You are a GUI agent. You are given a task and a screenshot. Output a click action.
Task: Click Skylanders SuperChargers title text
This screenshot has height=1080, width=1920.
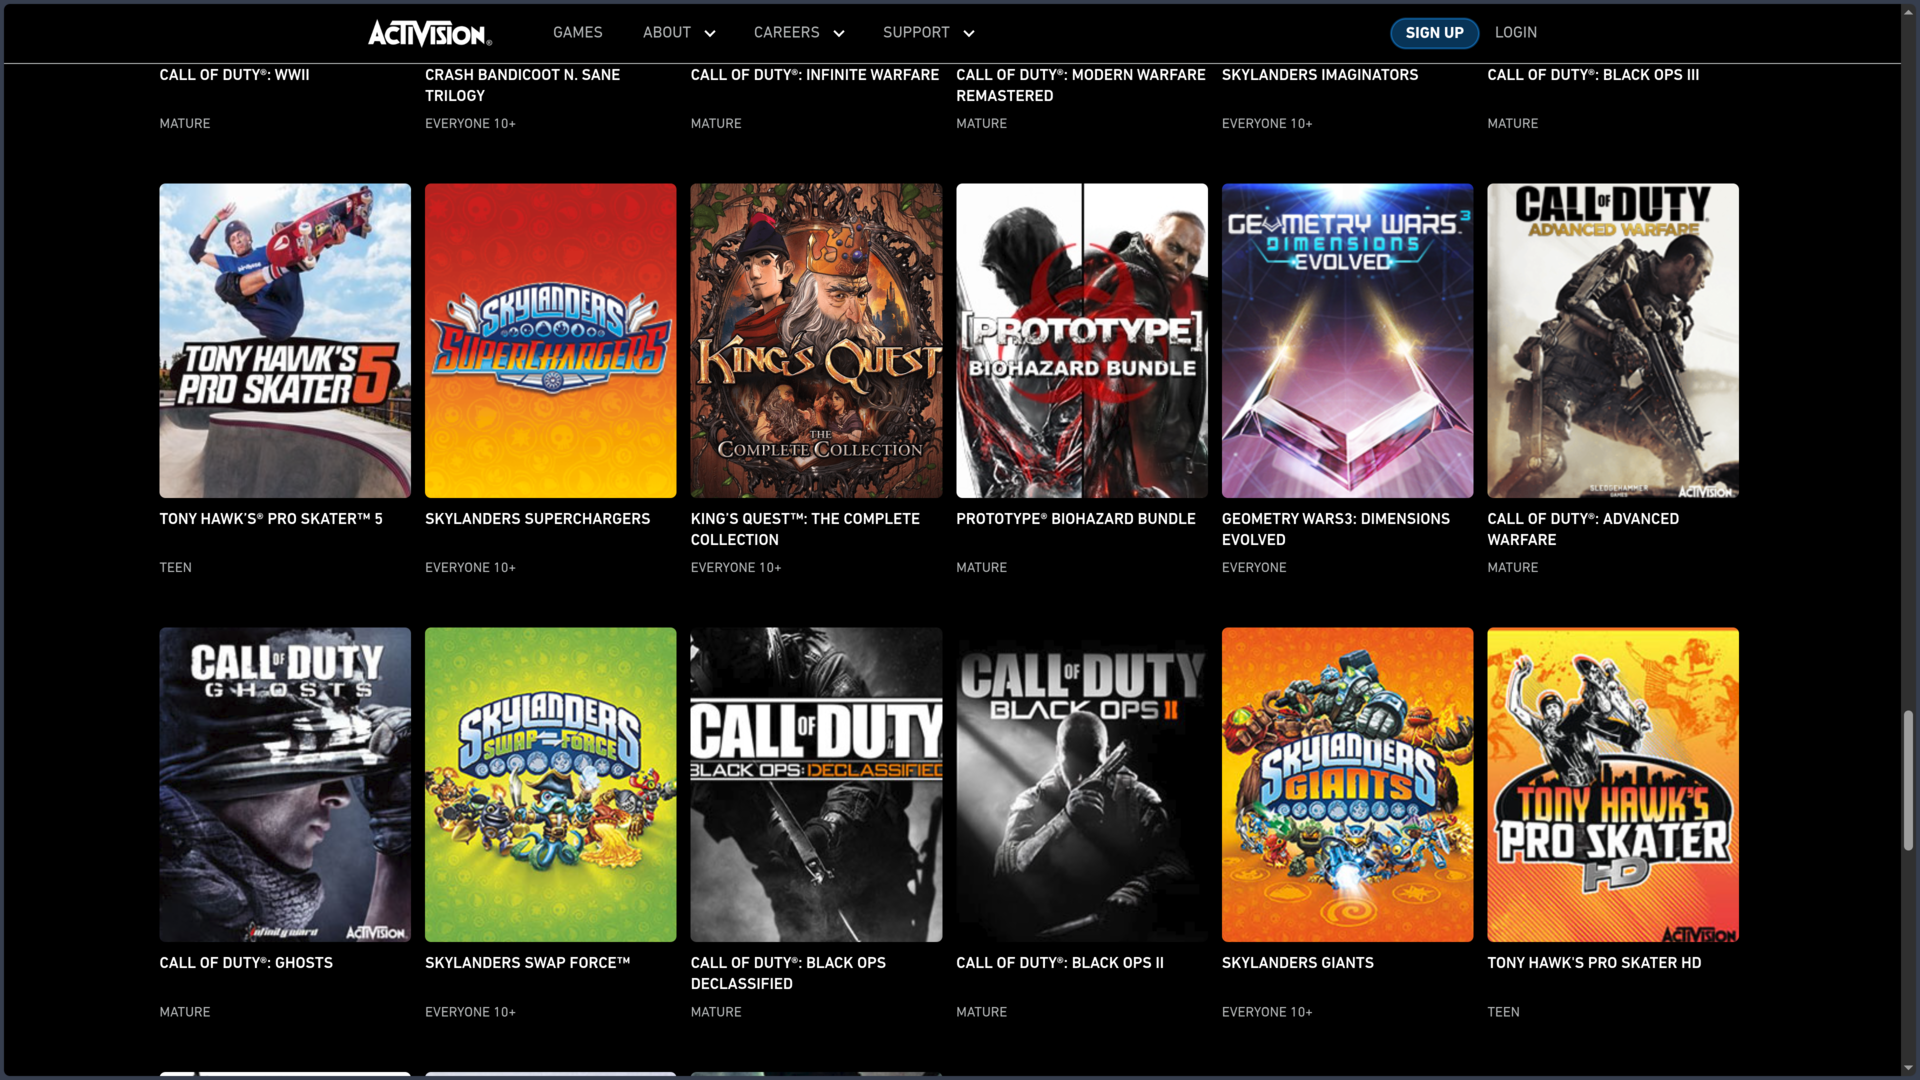pyautogui.click(x=537, y=519)
